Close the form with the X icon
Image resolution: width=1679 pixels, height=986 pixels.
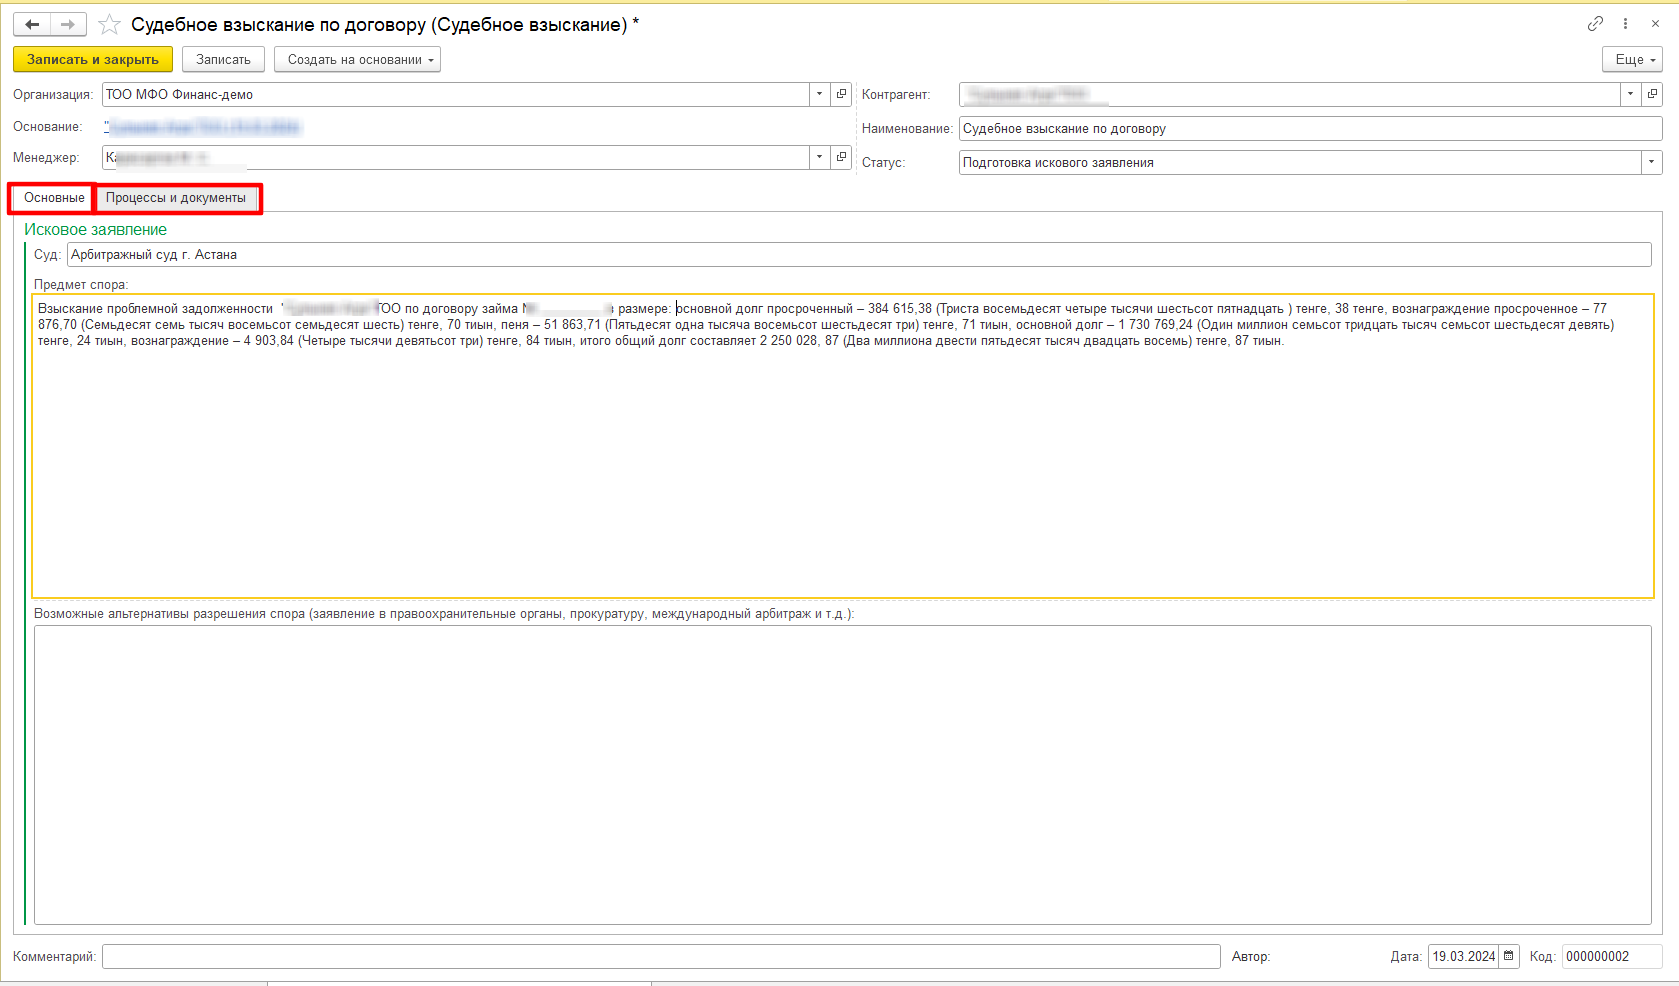tap(1655, 24)
